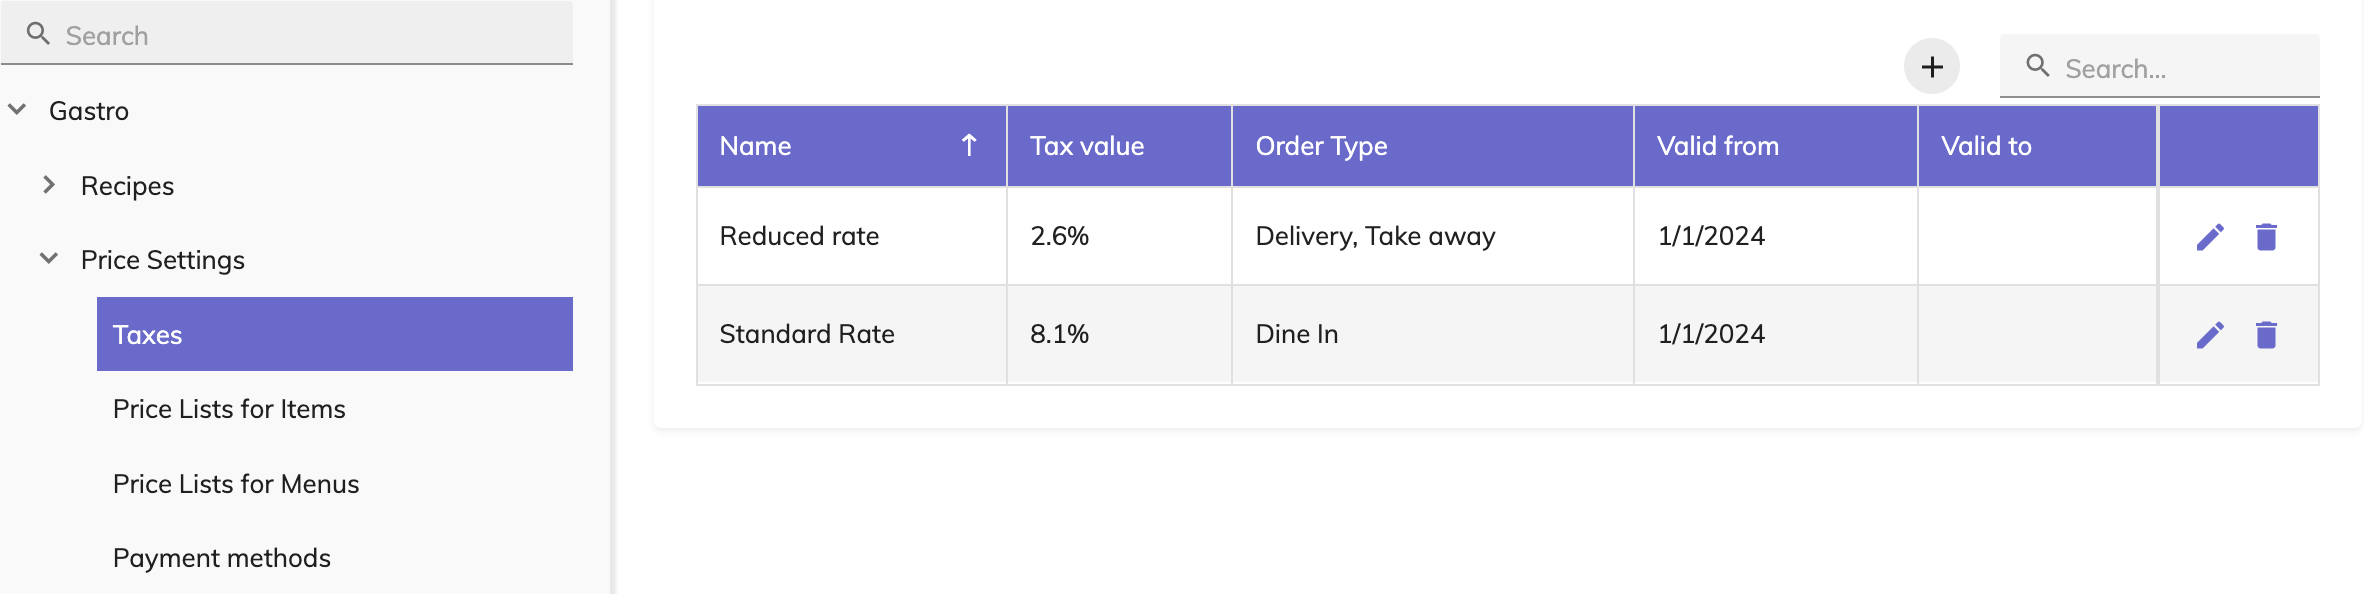Click the add new tax plus button

pyautogui.click(x=1931, y=67)
